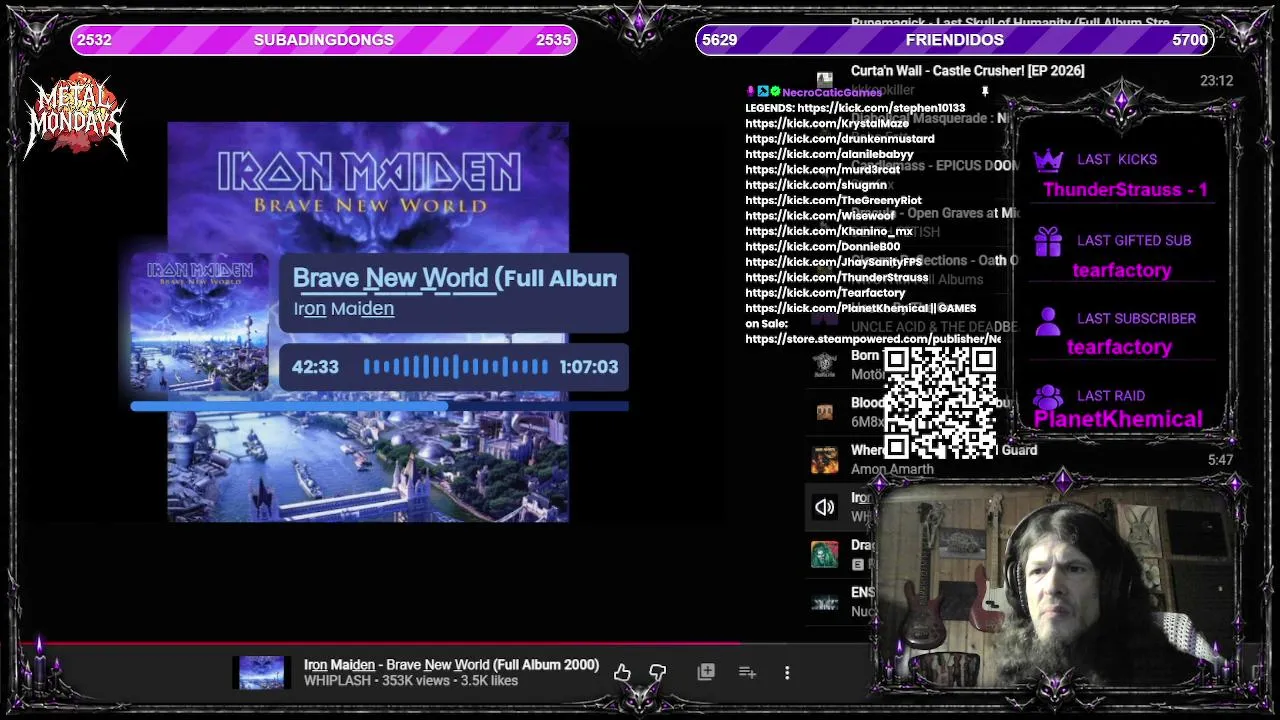Open the kick.com/shugmn link
The width and height of the screenshot is (1280, 720).
click(816, 185)
